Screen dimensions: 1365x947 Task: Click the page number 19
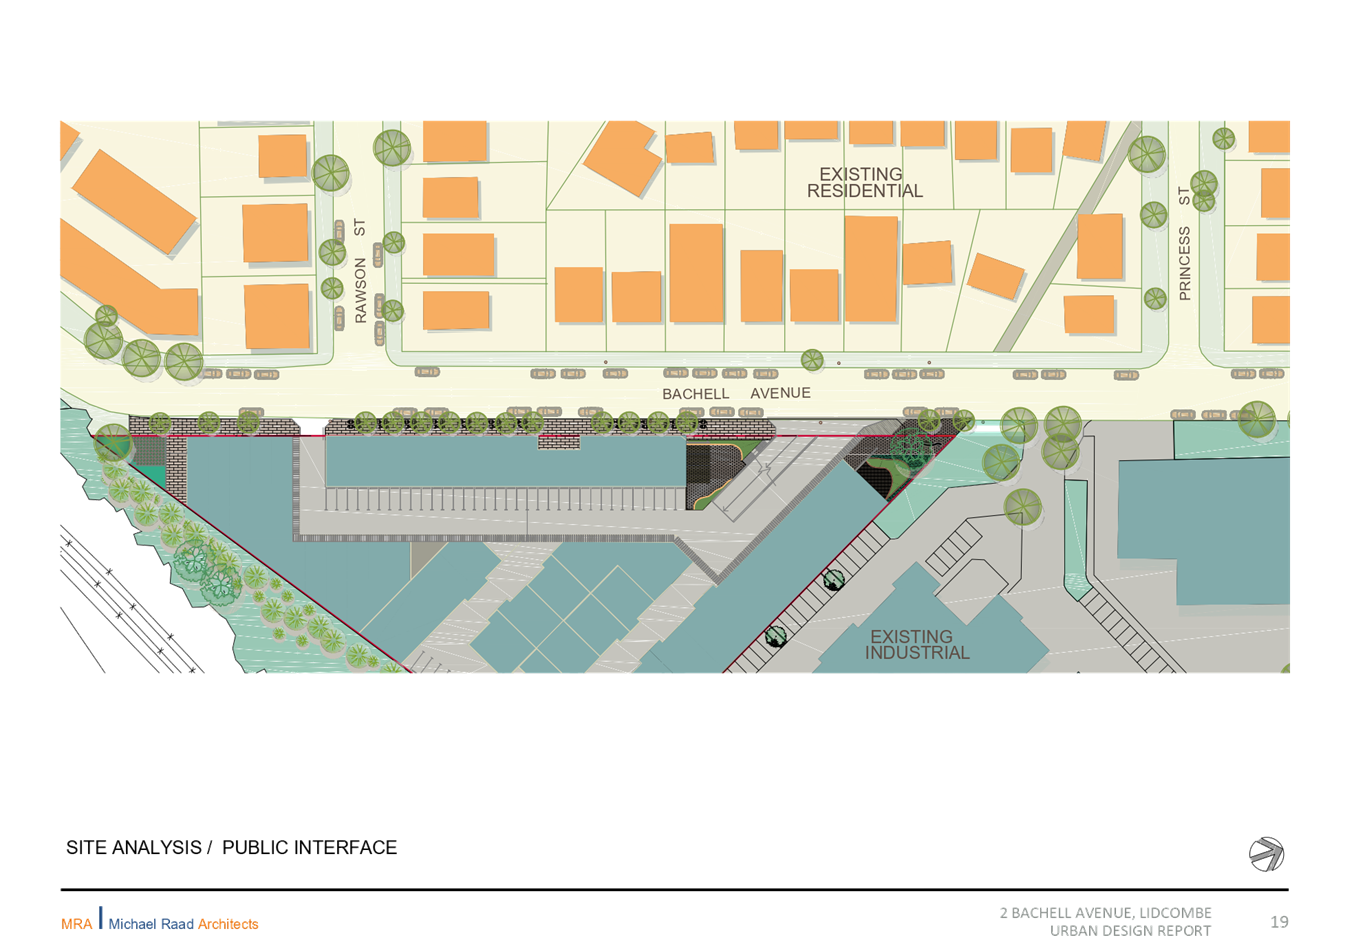[1279, 922]
